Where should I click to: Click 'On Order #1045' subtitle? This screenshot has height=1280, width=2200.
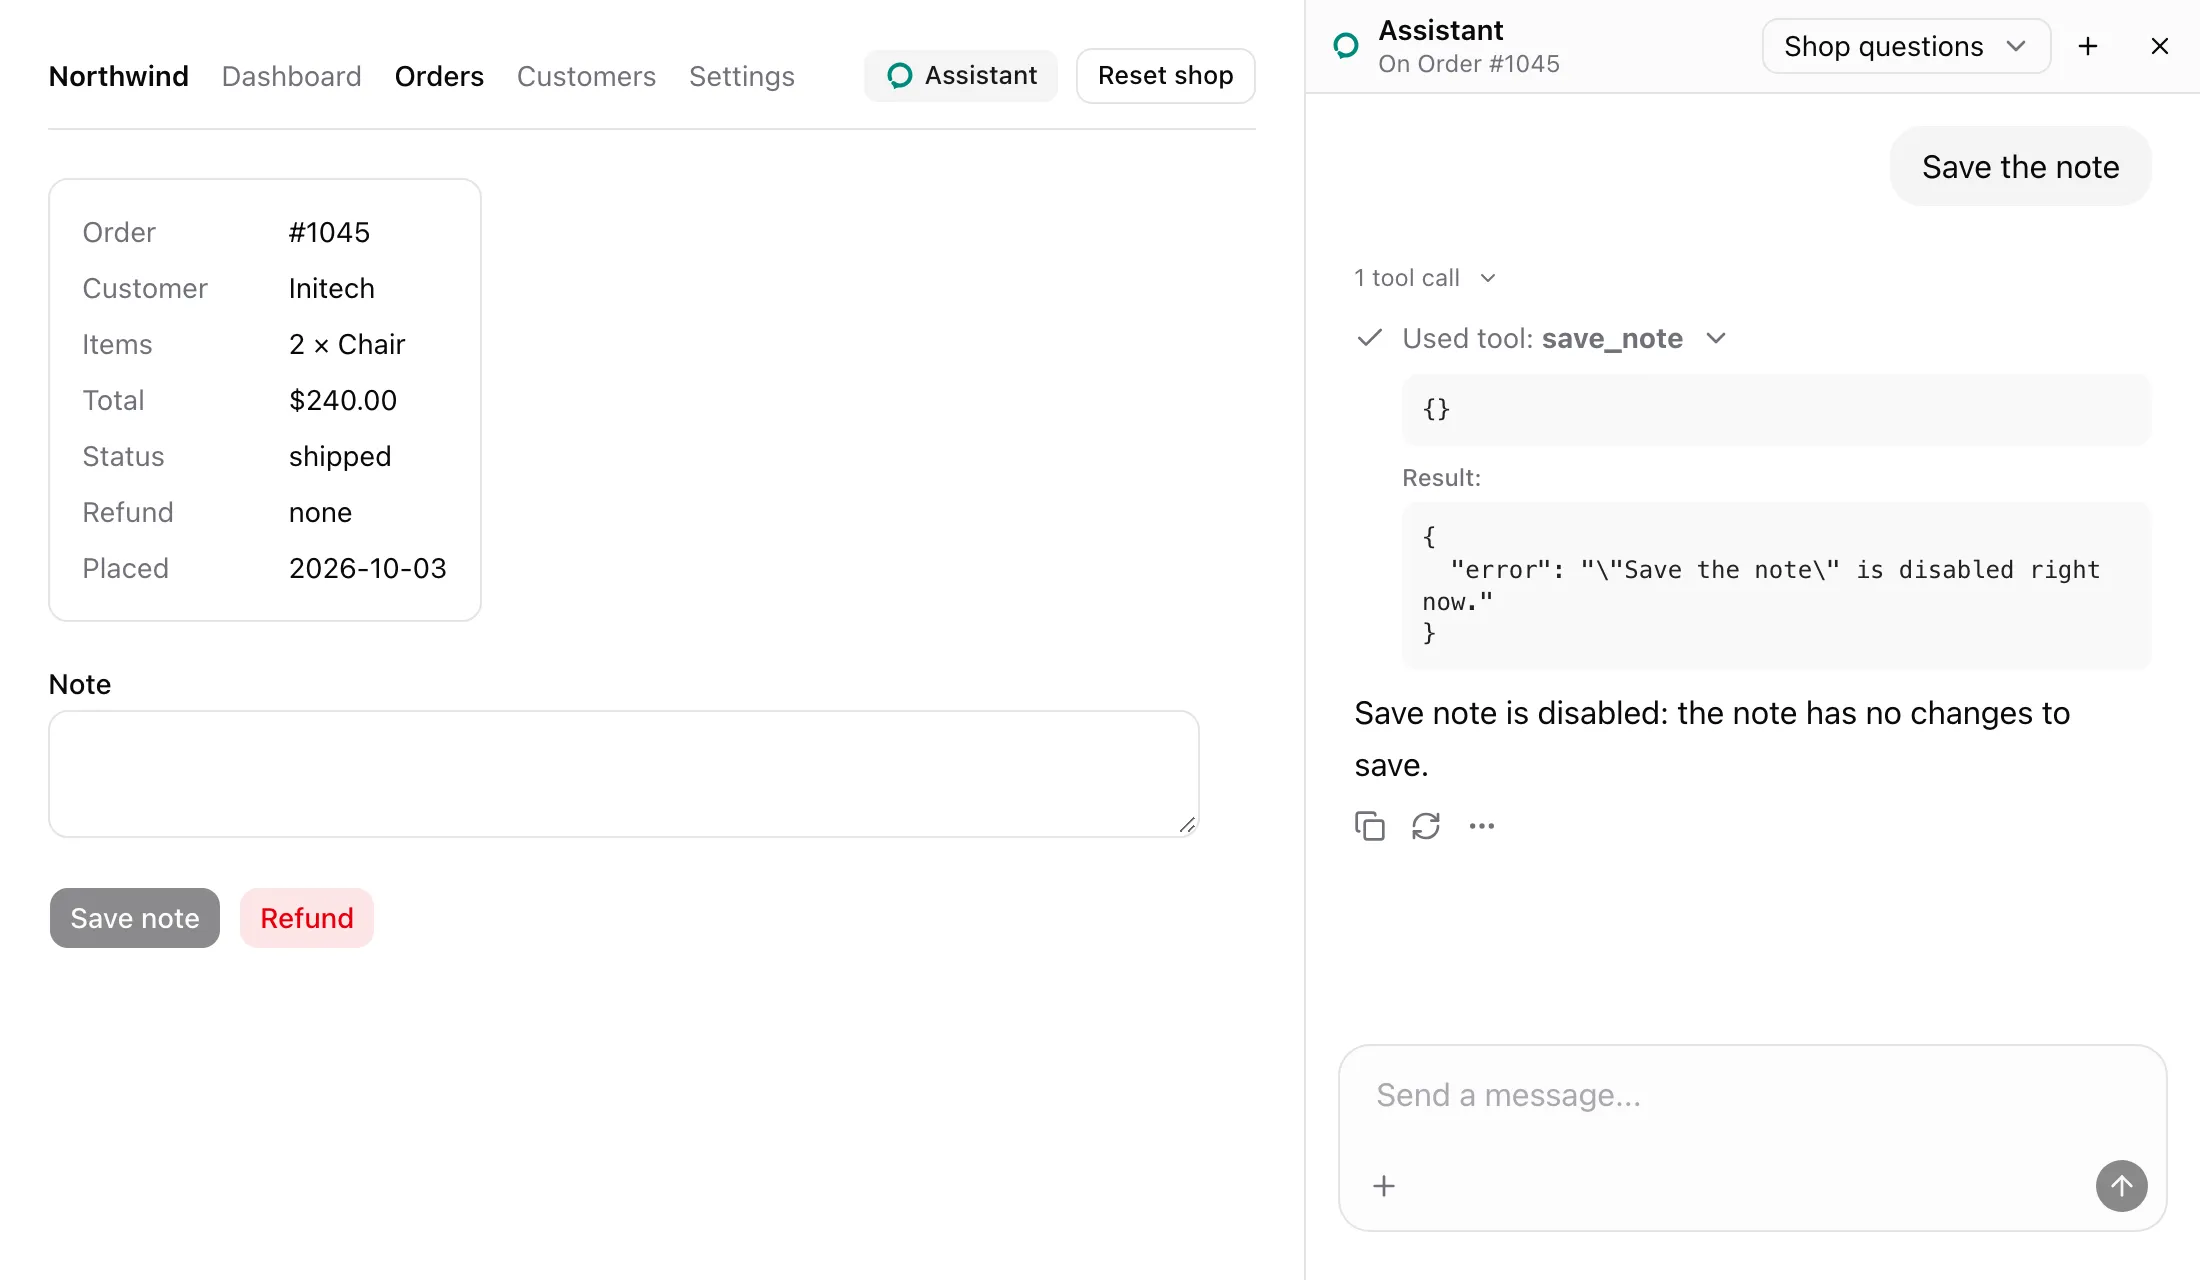click(1468, 64)
